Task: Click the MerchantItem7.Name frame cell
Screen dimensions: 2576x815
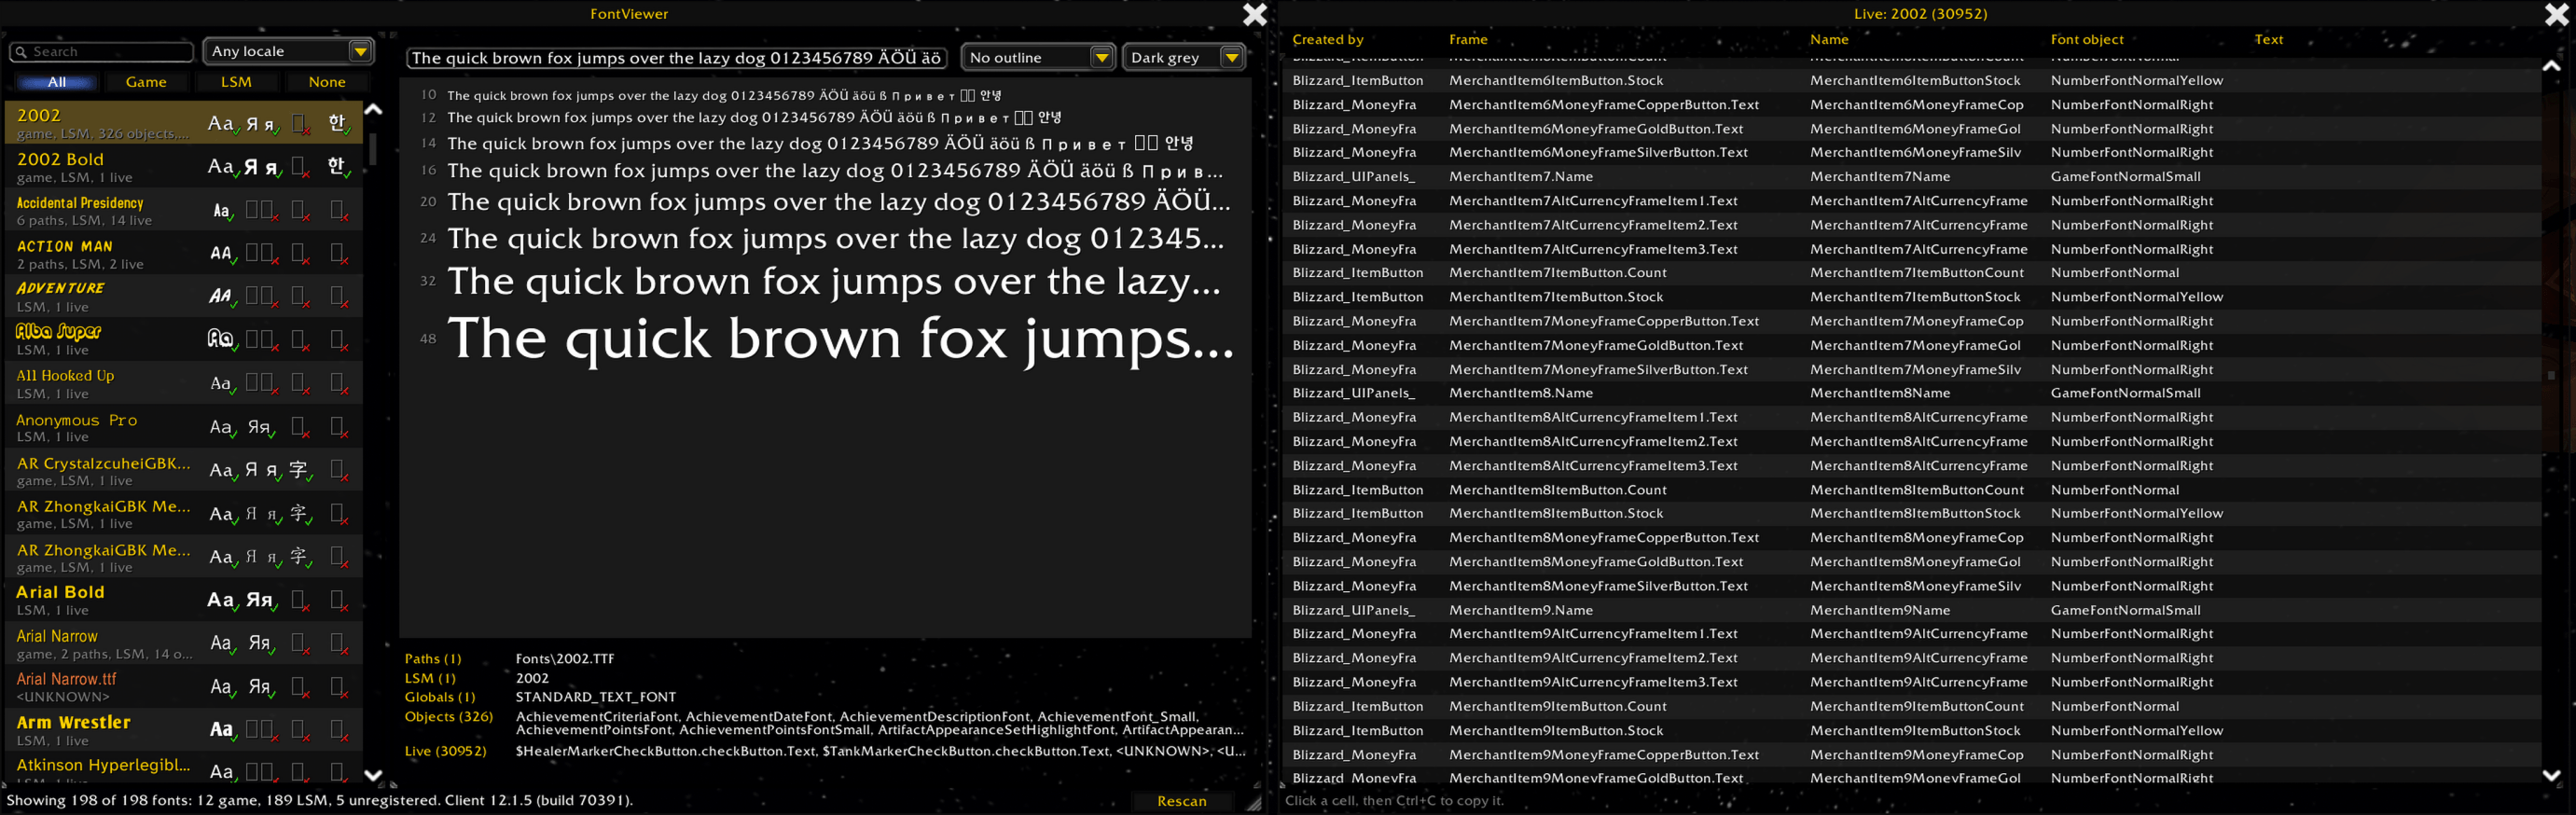Action: point(1520,177)
